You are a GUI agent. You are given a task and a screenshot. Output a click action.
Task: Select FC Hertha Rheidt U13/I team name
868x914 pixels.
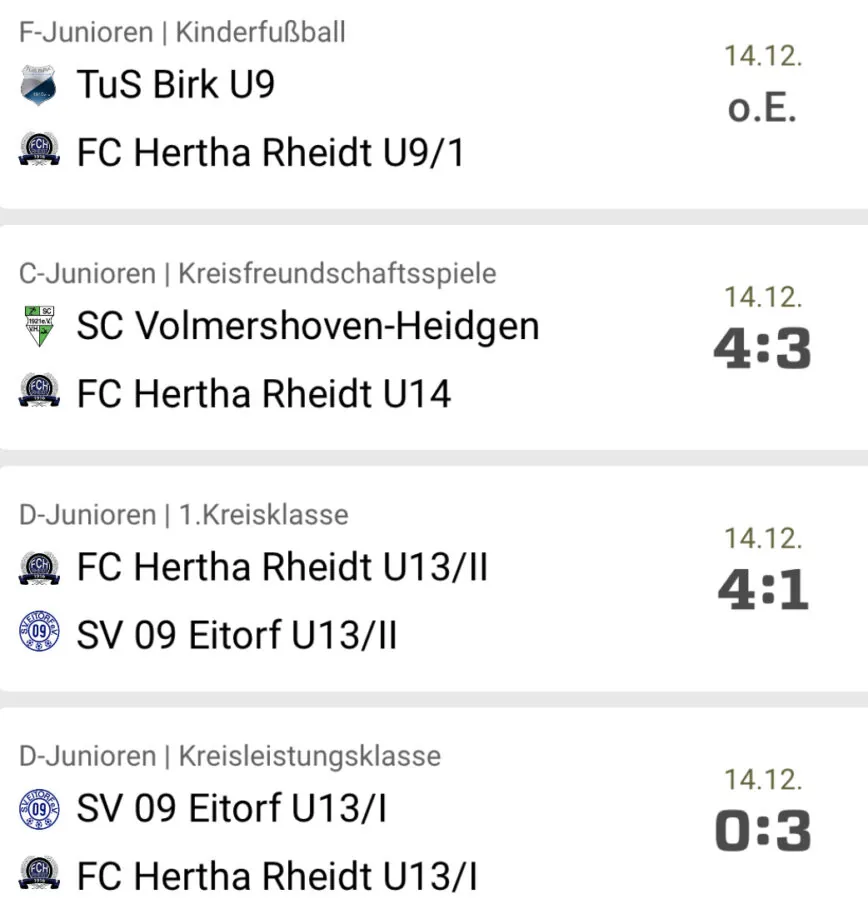(x=277, y=876)
